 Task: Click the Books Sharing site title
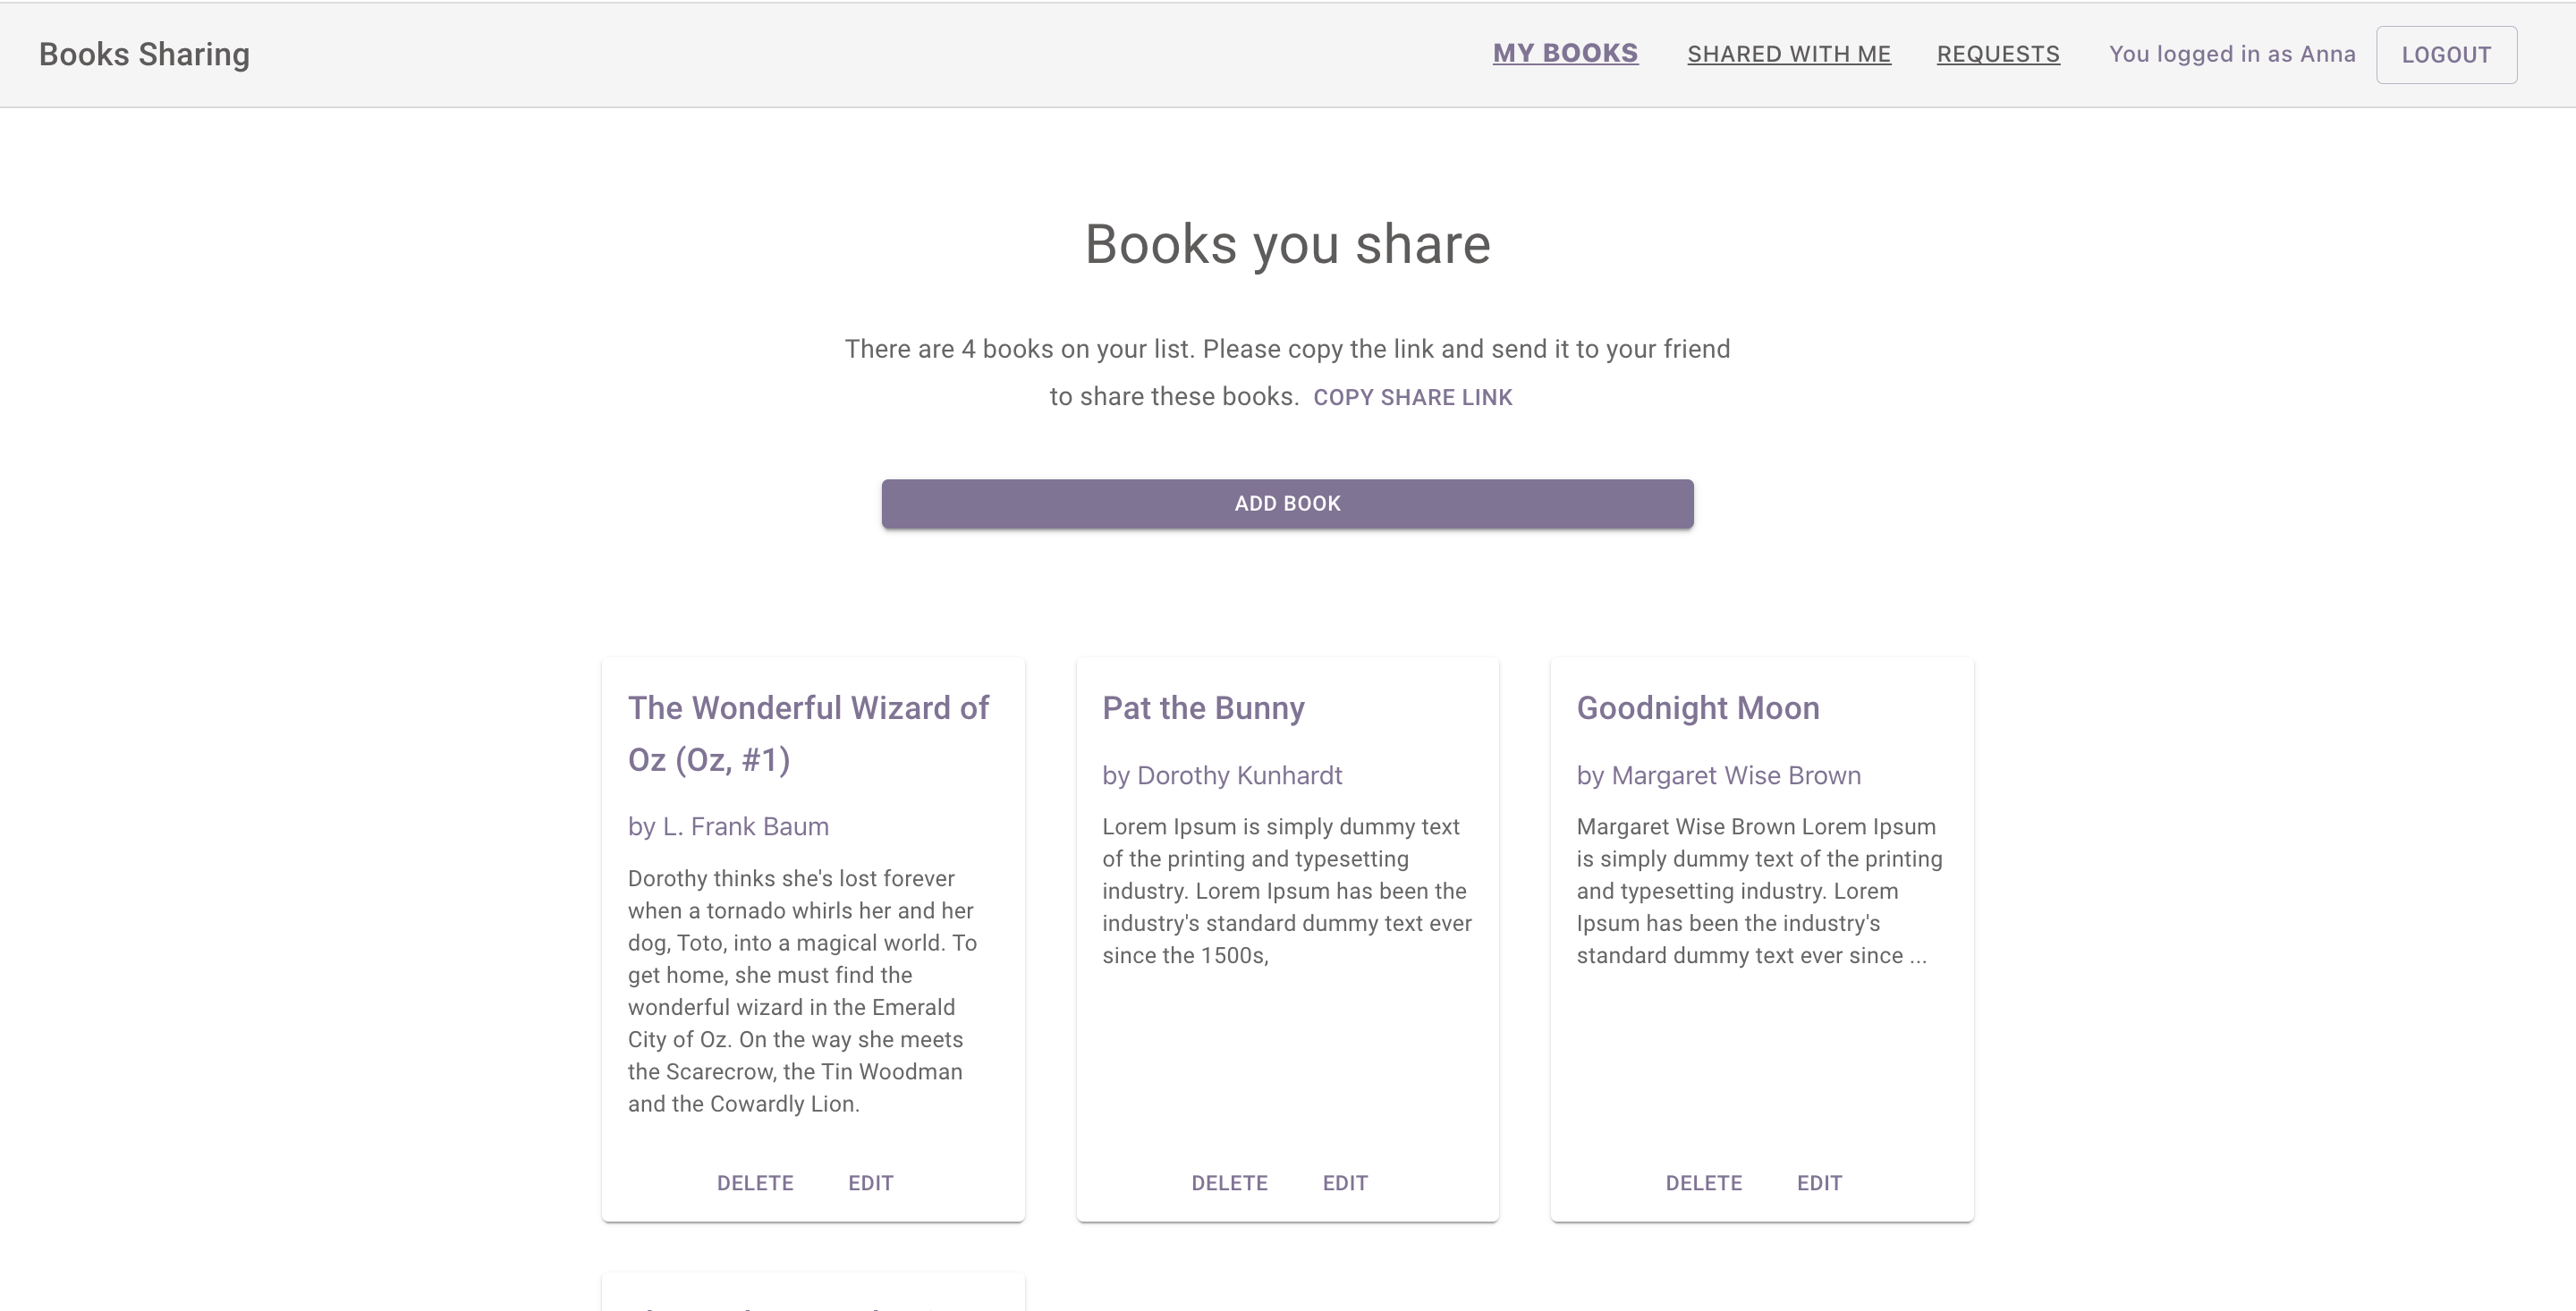pyautogui.click(x=144, y=55)
